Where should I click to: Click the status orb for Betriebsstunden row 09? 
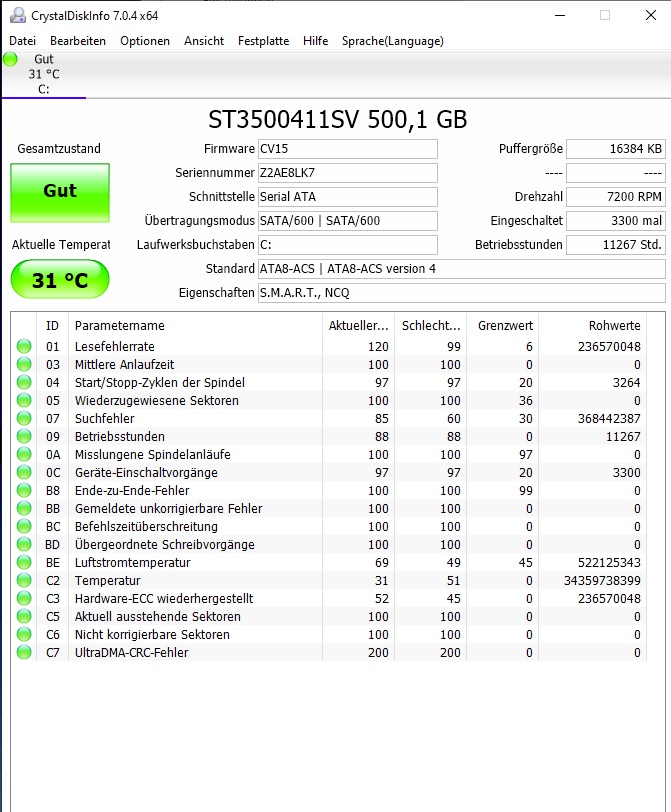[x=24, y=437]
